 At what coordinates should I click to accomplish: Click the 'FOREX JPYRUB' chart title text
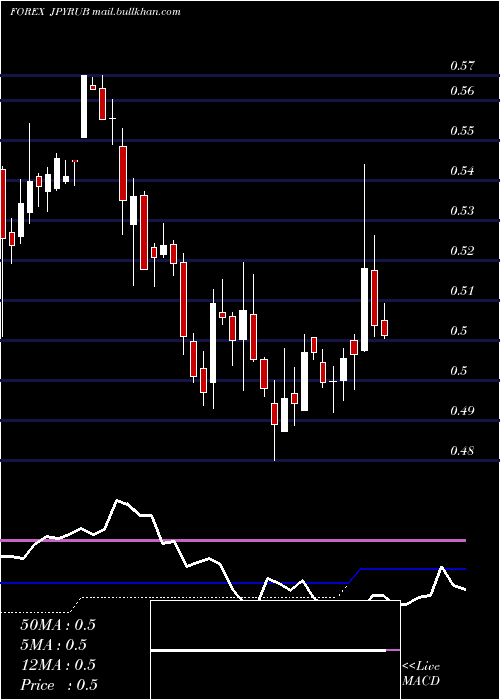(x=50, y=12)
